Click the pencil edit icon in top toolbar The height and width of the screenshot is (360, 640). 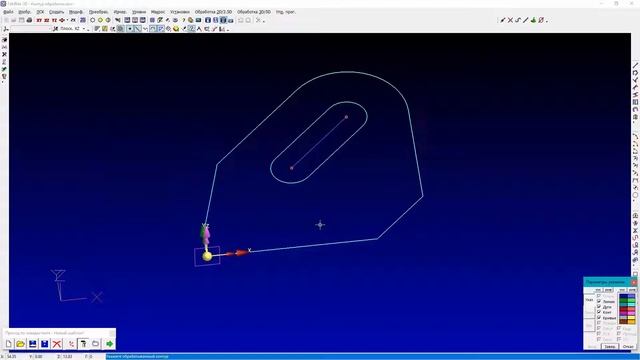tap(160, 20)
